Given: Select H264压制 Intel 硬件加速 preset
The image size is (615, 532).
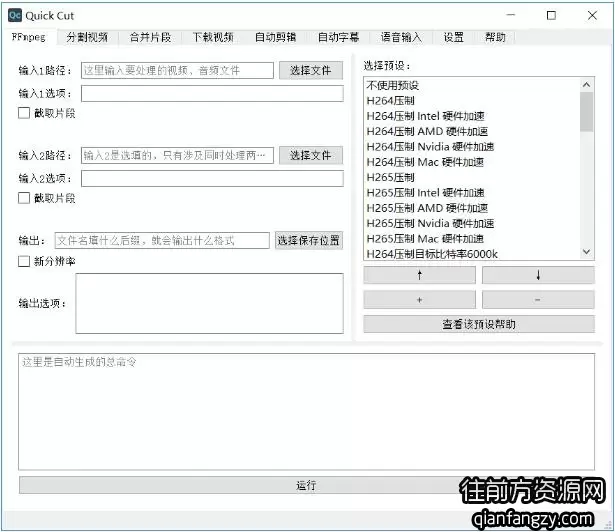Looking at the screenshot, I should pos(472,116).
